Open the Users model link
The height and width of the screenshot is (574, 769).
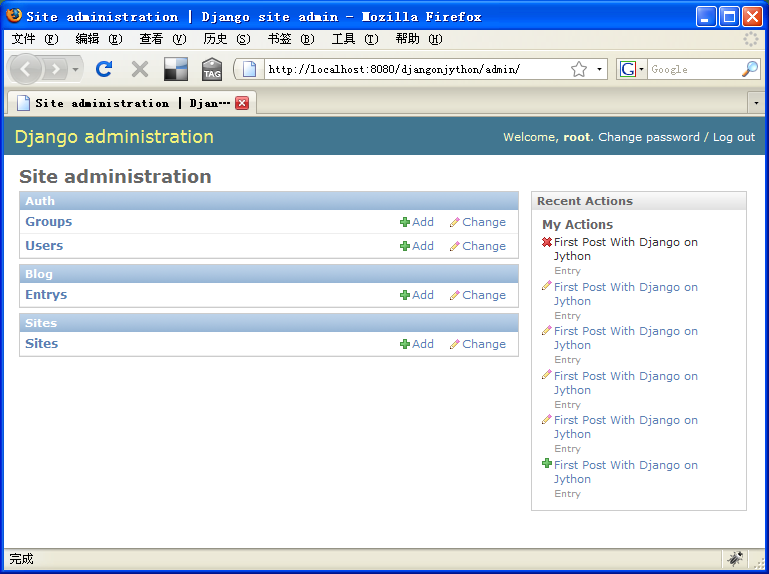44,246
